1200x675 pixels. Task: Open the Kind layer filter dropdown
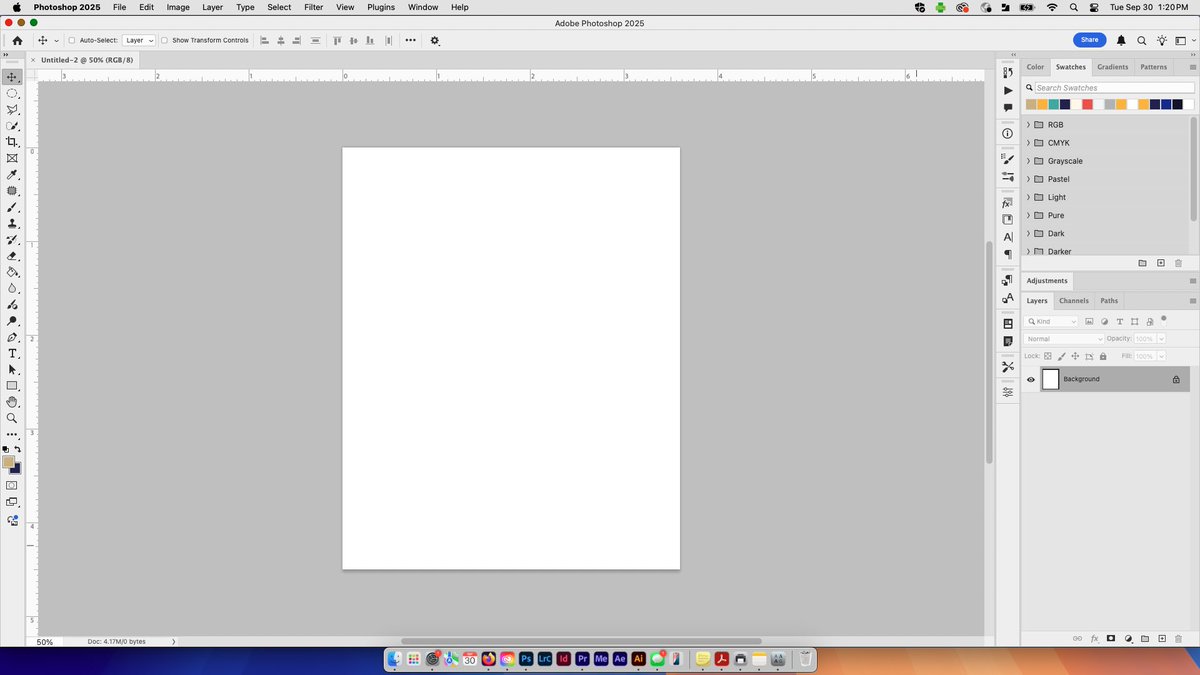(1052, 322)
